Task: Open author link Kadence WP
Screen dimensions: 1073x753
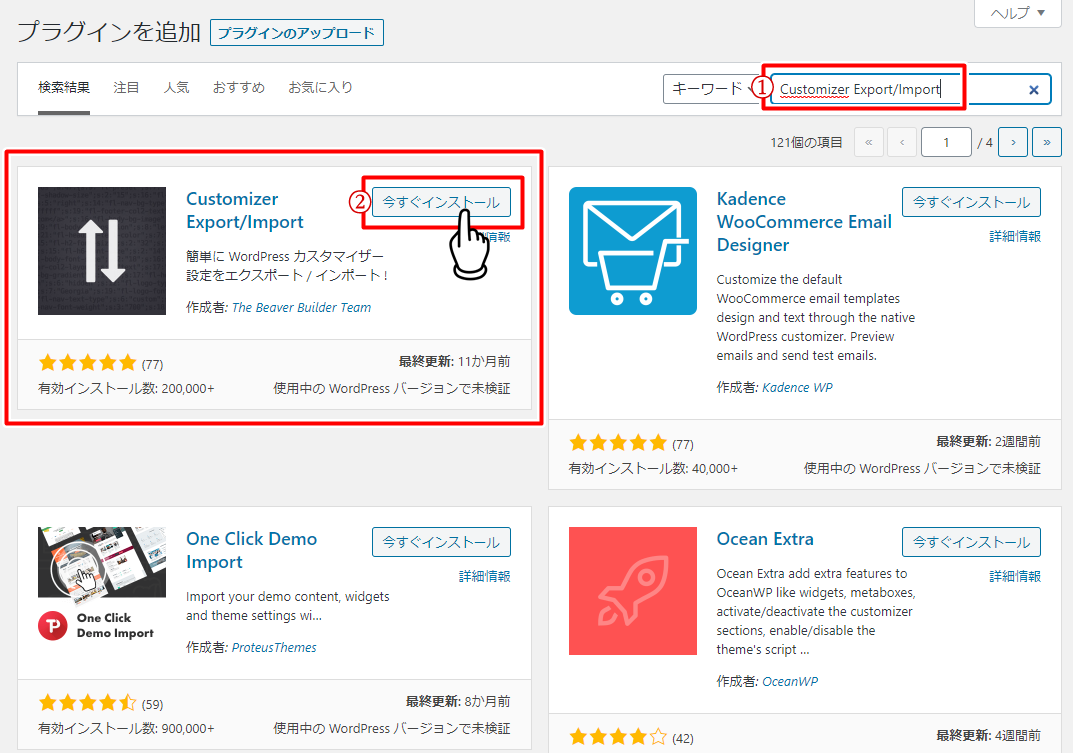Action: tap(797, 387)
